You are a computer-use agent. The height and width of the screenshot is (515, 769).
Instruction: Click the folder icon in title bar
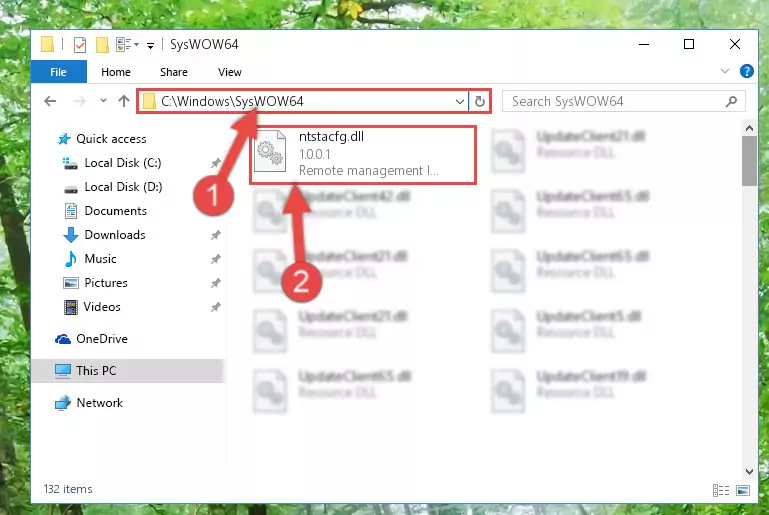coord(48,44)
